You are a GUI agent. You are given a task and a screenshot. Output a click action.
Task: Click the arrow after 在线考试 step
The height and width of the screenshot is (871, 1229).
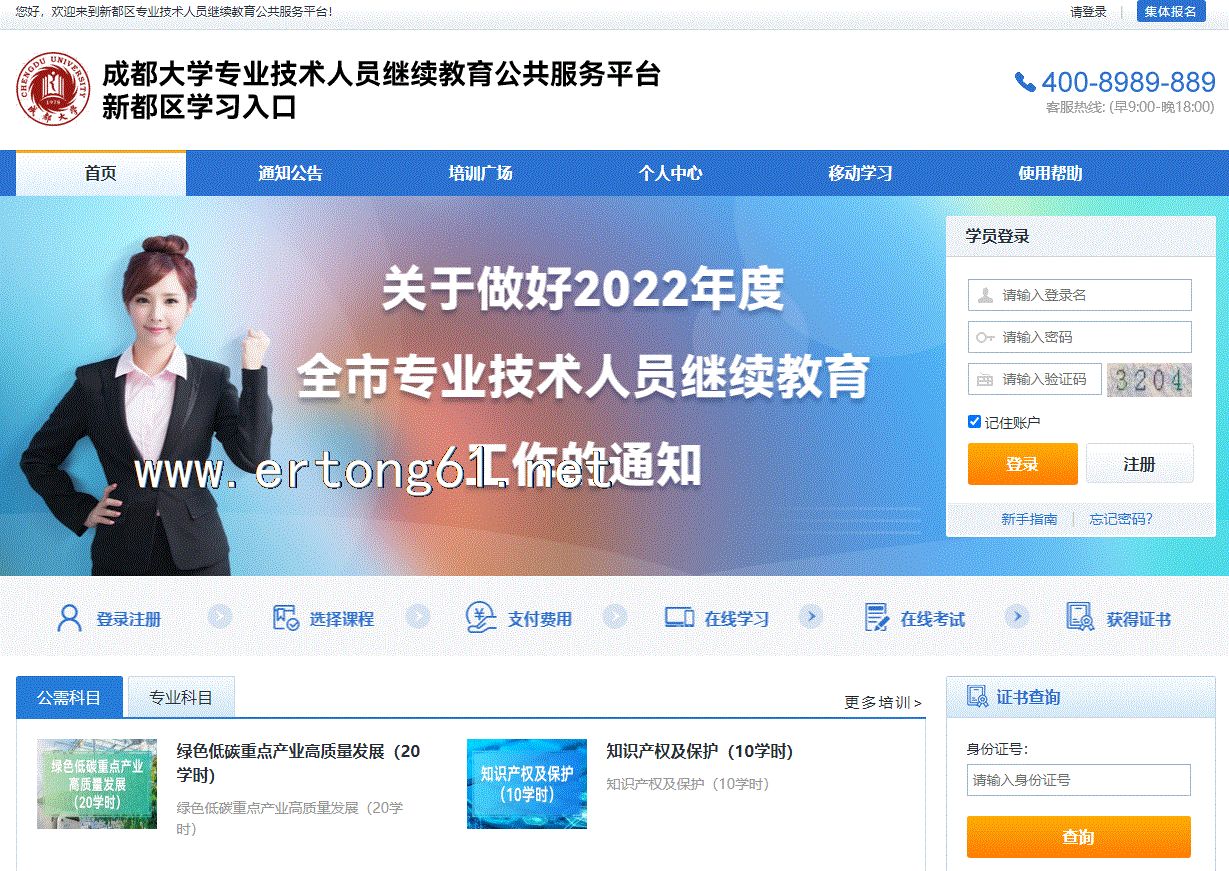[1016, 617]
